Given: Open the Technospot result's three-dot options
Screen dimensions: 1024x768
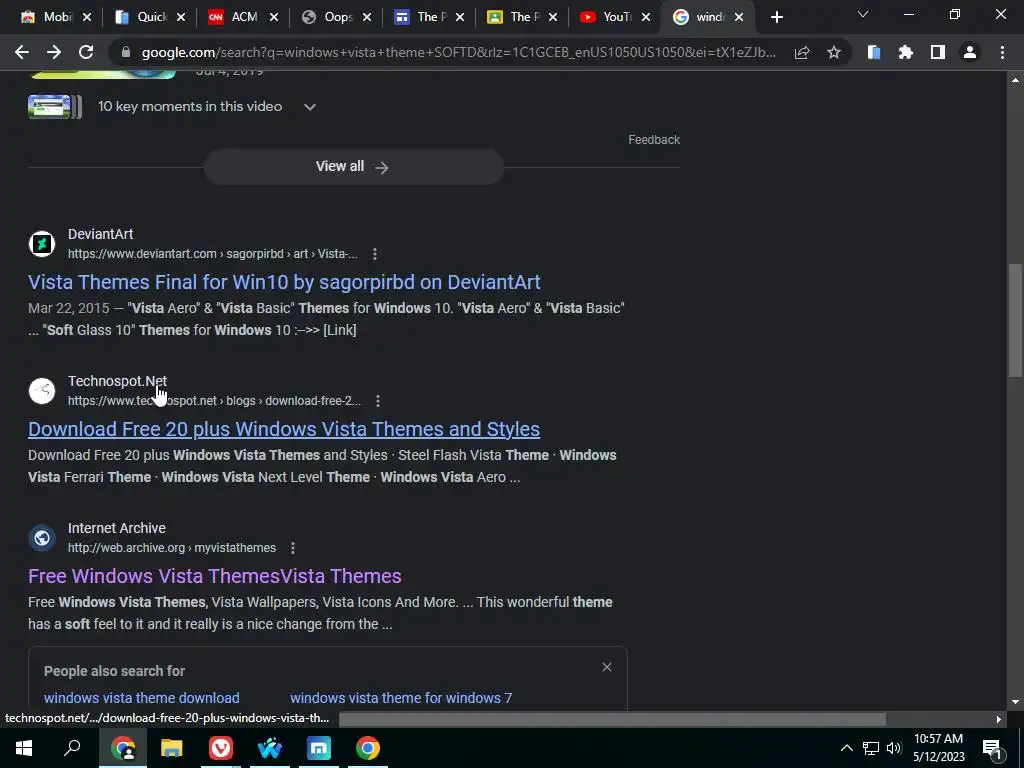Looking at the screenshot, I should [377, 401].
